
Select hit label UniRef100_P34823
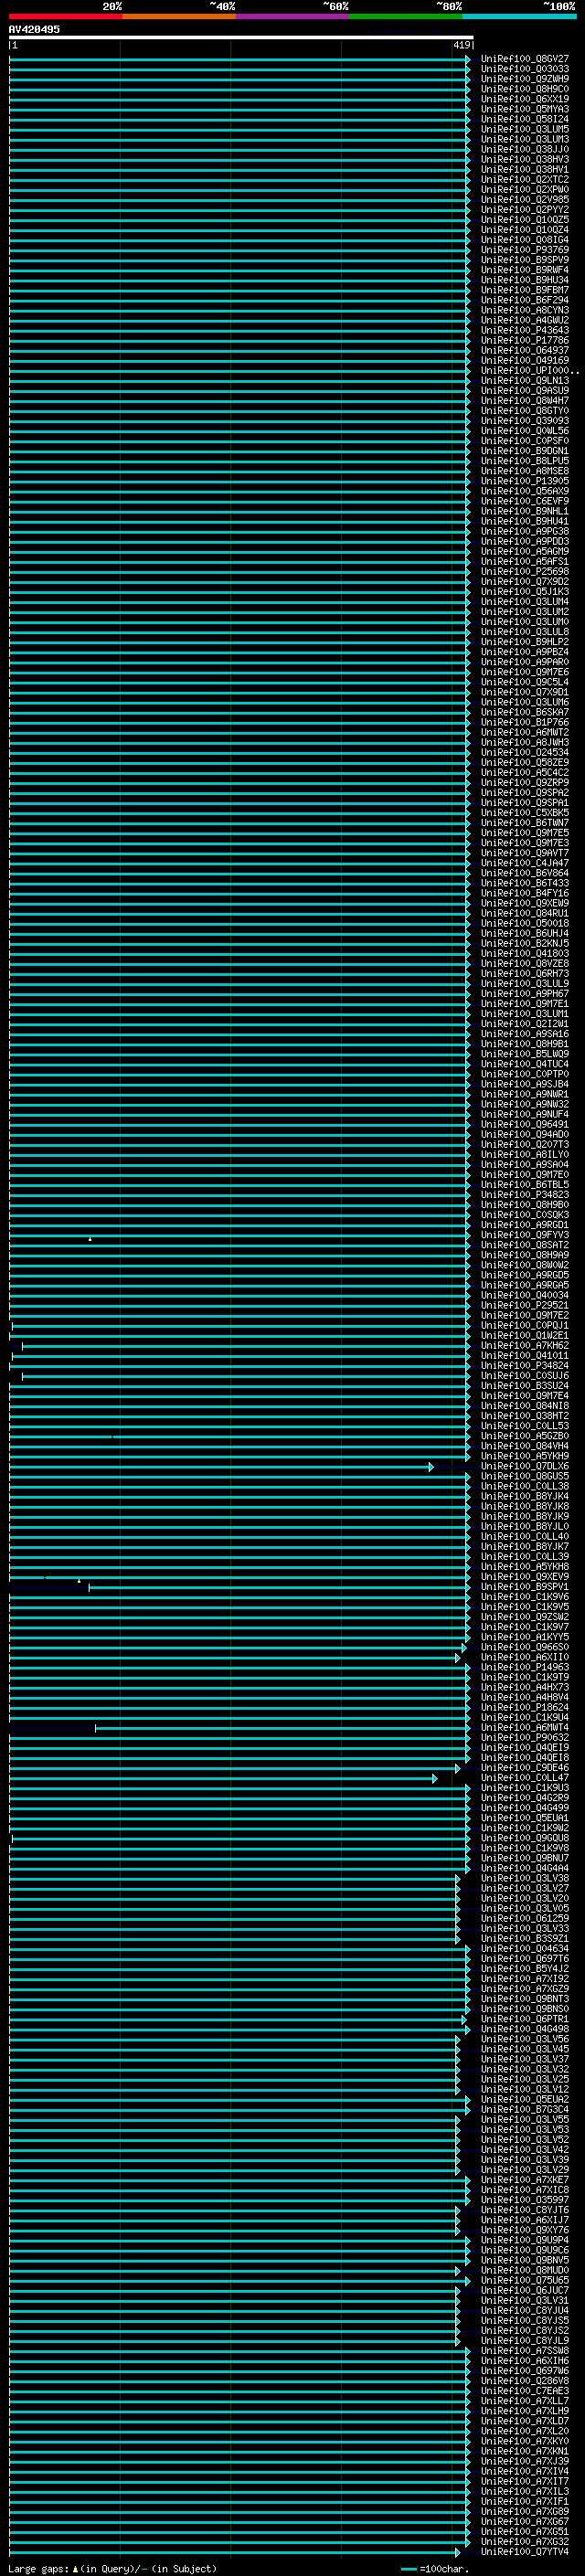(x=525, y=1195)
